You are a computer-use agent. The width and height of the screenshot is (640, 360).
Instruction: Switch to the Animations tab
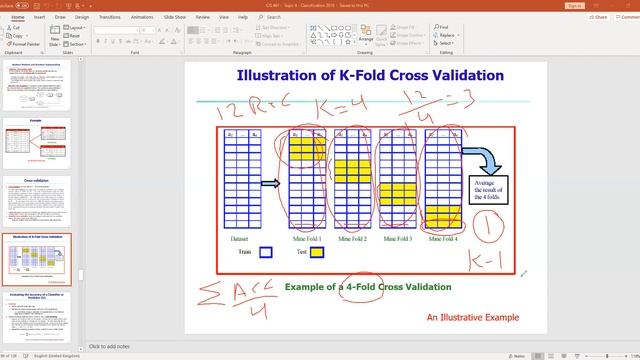click(x=142, y=17)
